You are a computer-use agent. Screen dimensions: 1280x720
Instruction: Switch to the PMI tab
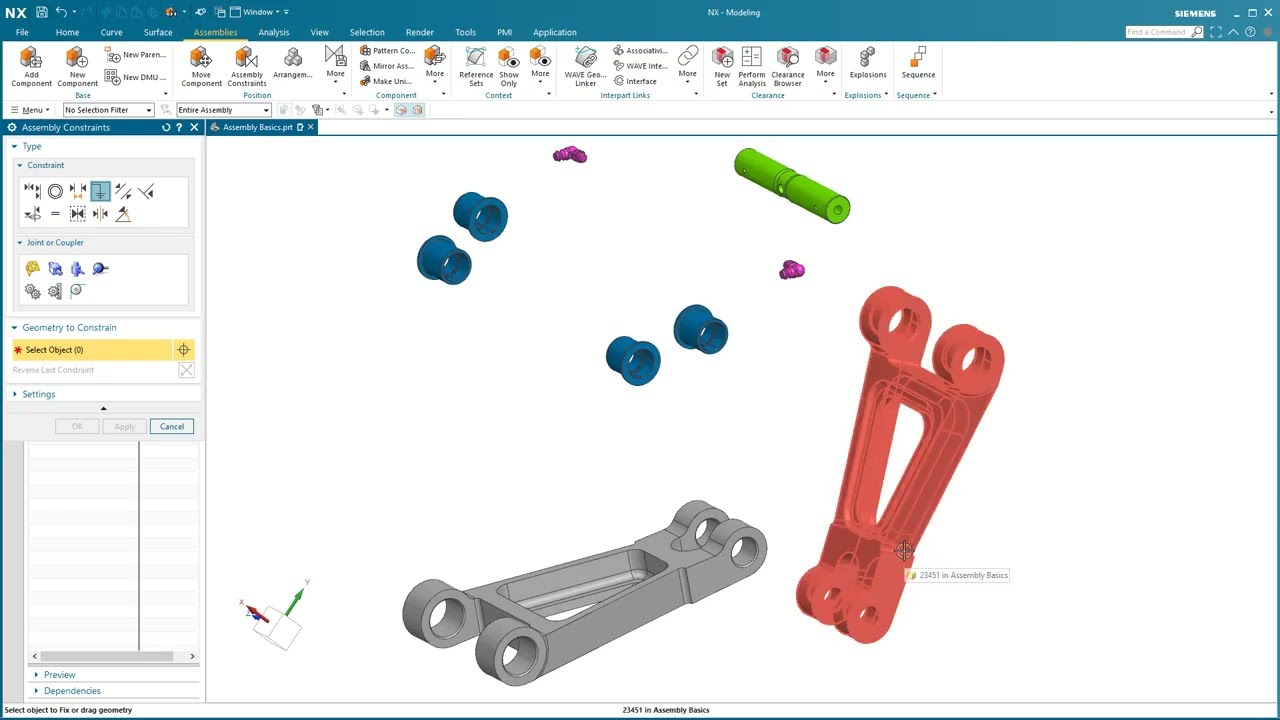[x=504, y=32]
